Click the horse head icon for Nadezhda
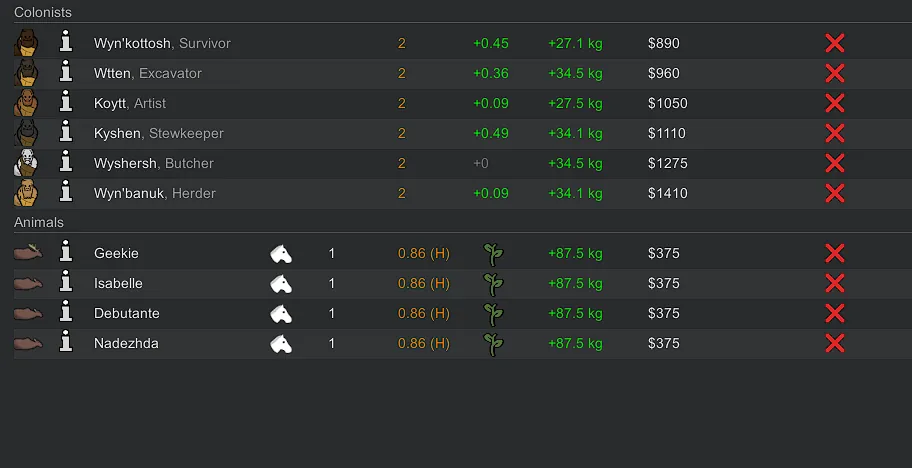The height and width of the screenshot is (468, 912). 281,344
